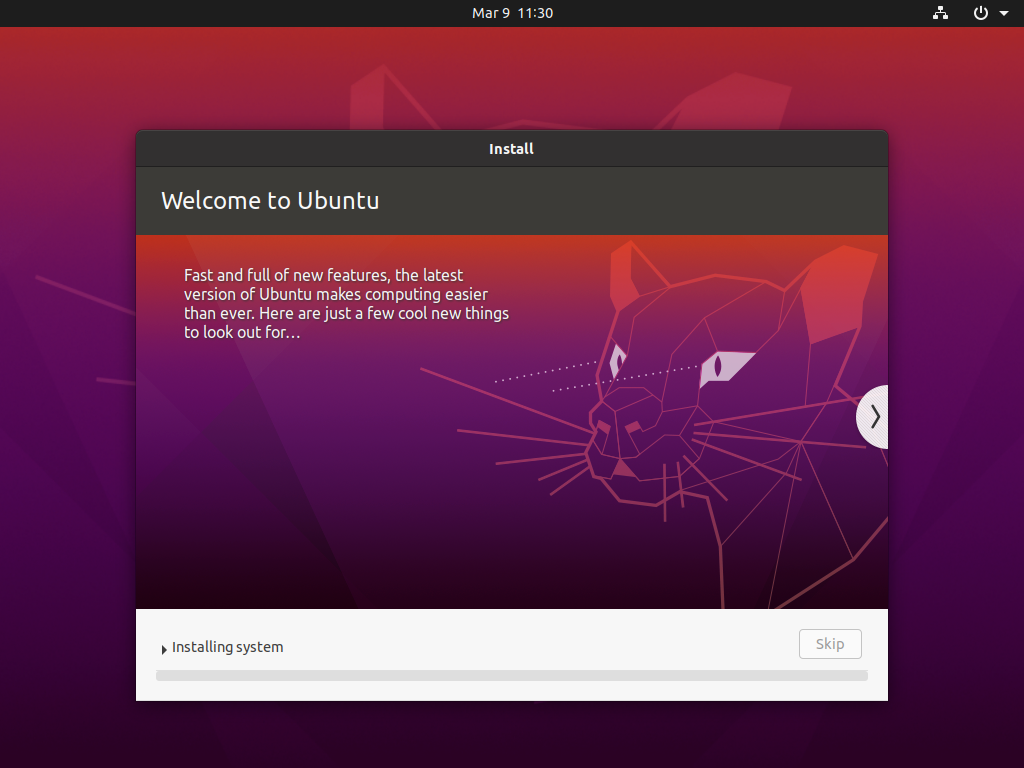Screen dimensions: 1024x768
Task: Click the Welcome to Ubuntu heading
Action: (x=270, y=200)
